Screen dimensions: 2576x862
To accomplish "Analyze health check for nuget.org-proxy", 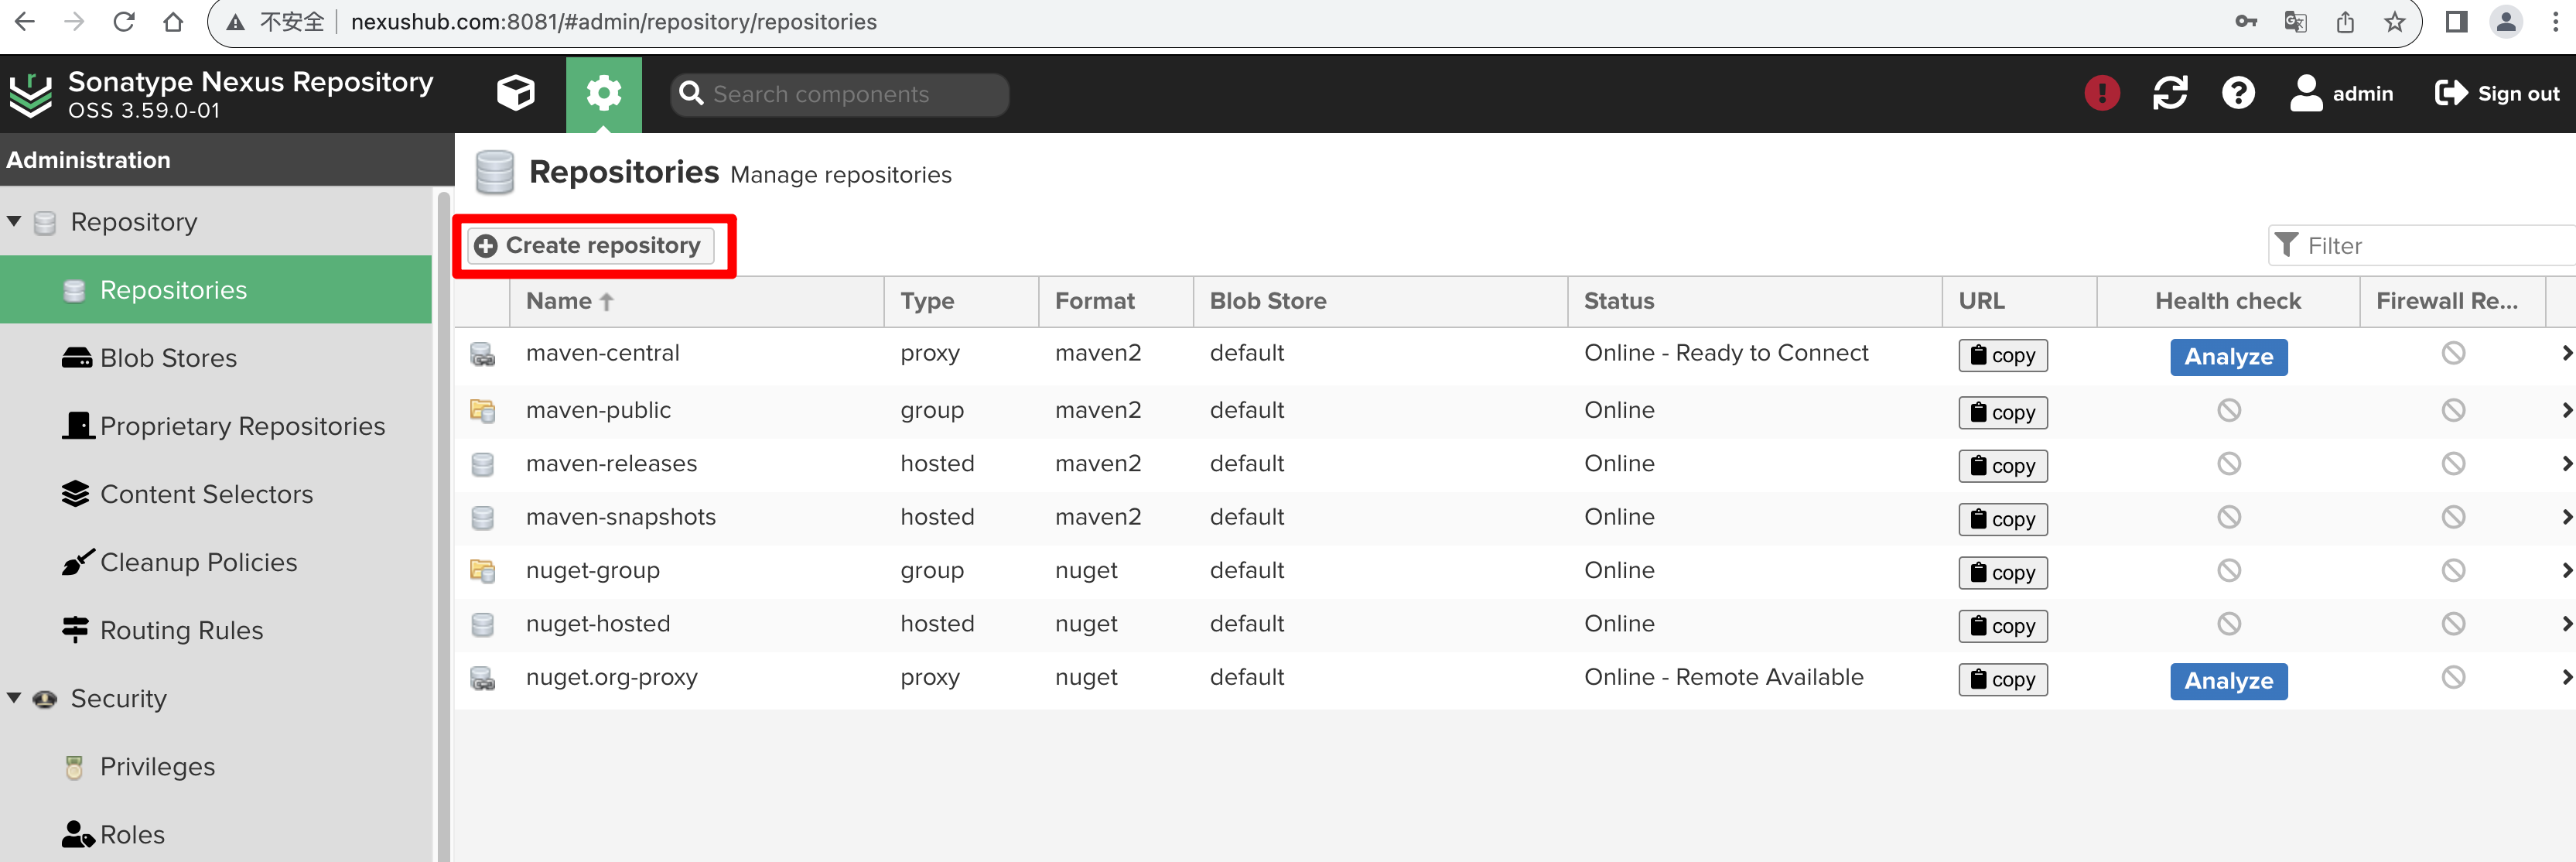I will (2228, 681).
